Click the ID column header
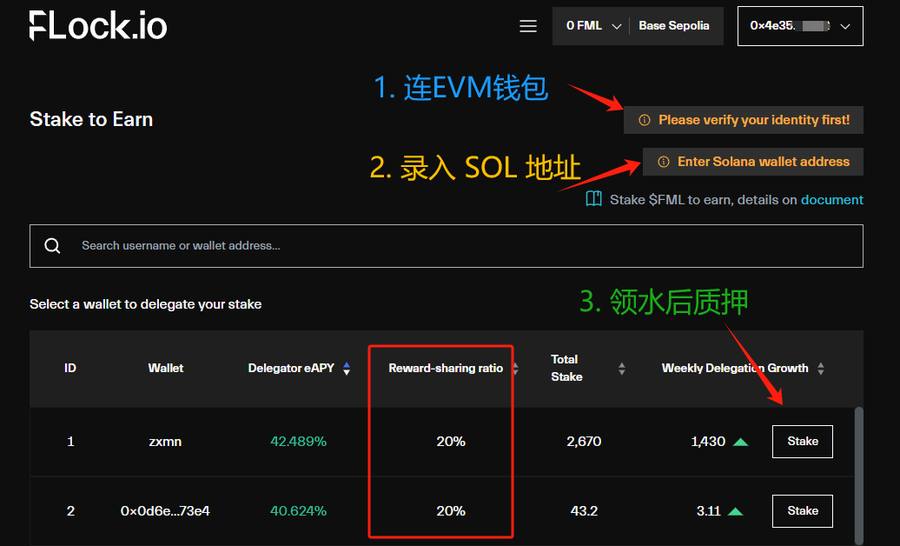 point(70,368)
